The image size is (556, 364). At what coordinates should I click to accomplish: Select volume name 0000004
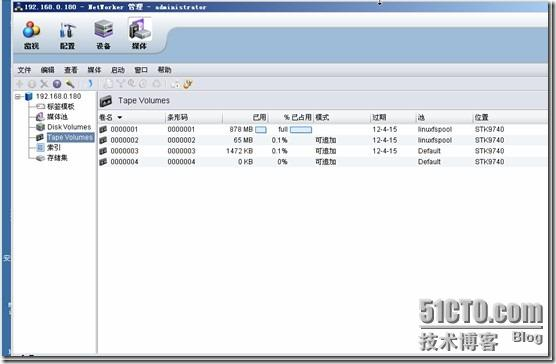click(x=124, y=162)
